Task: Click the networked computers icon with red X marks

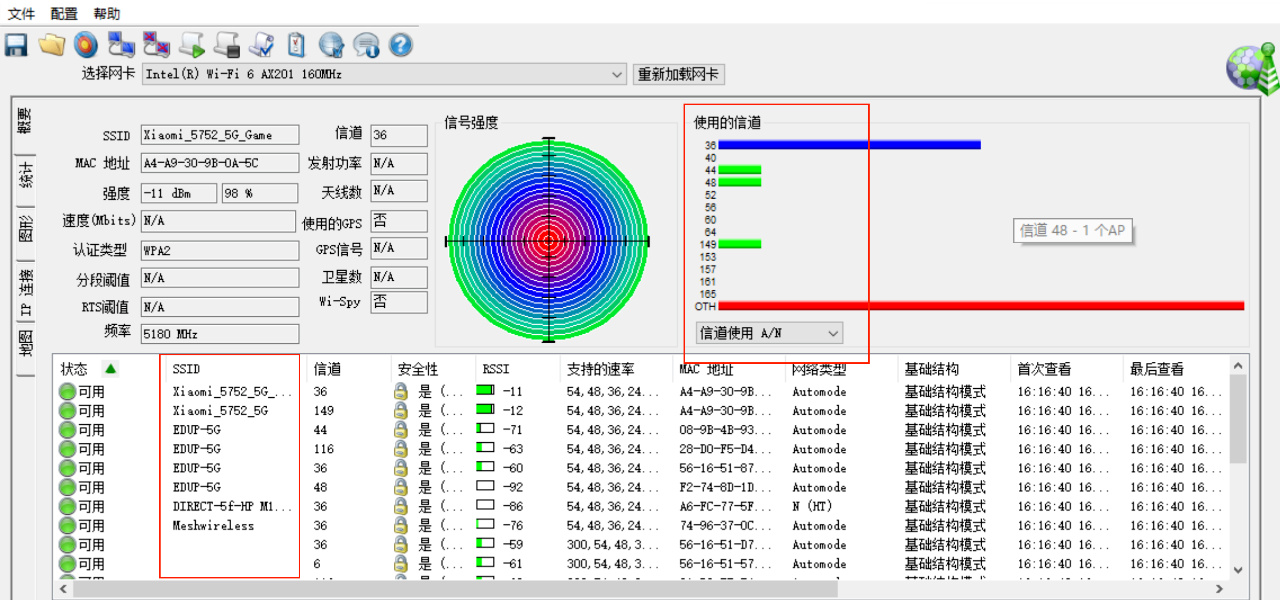Action: click(156, 45)
